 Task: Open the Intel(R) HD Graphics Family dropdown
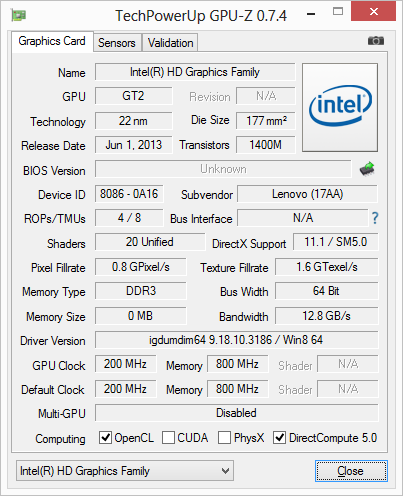pyautogui.click(x=125, y=471)
